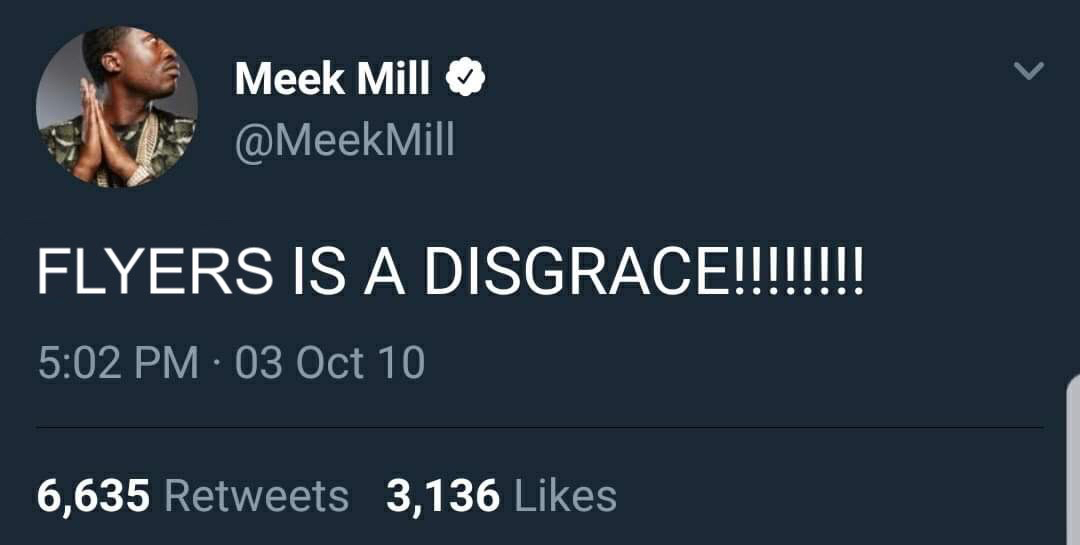Screen dimensions: 1080x545
Task: Click the letter A in the tweet text
Action: click(384, 272)
